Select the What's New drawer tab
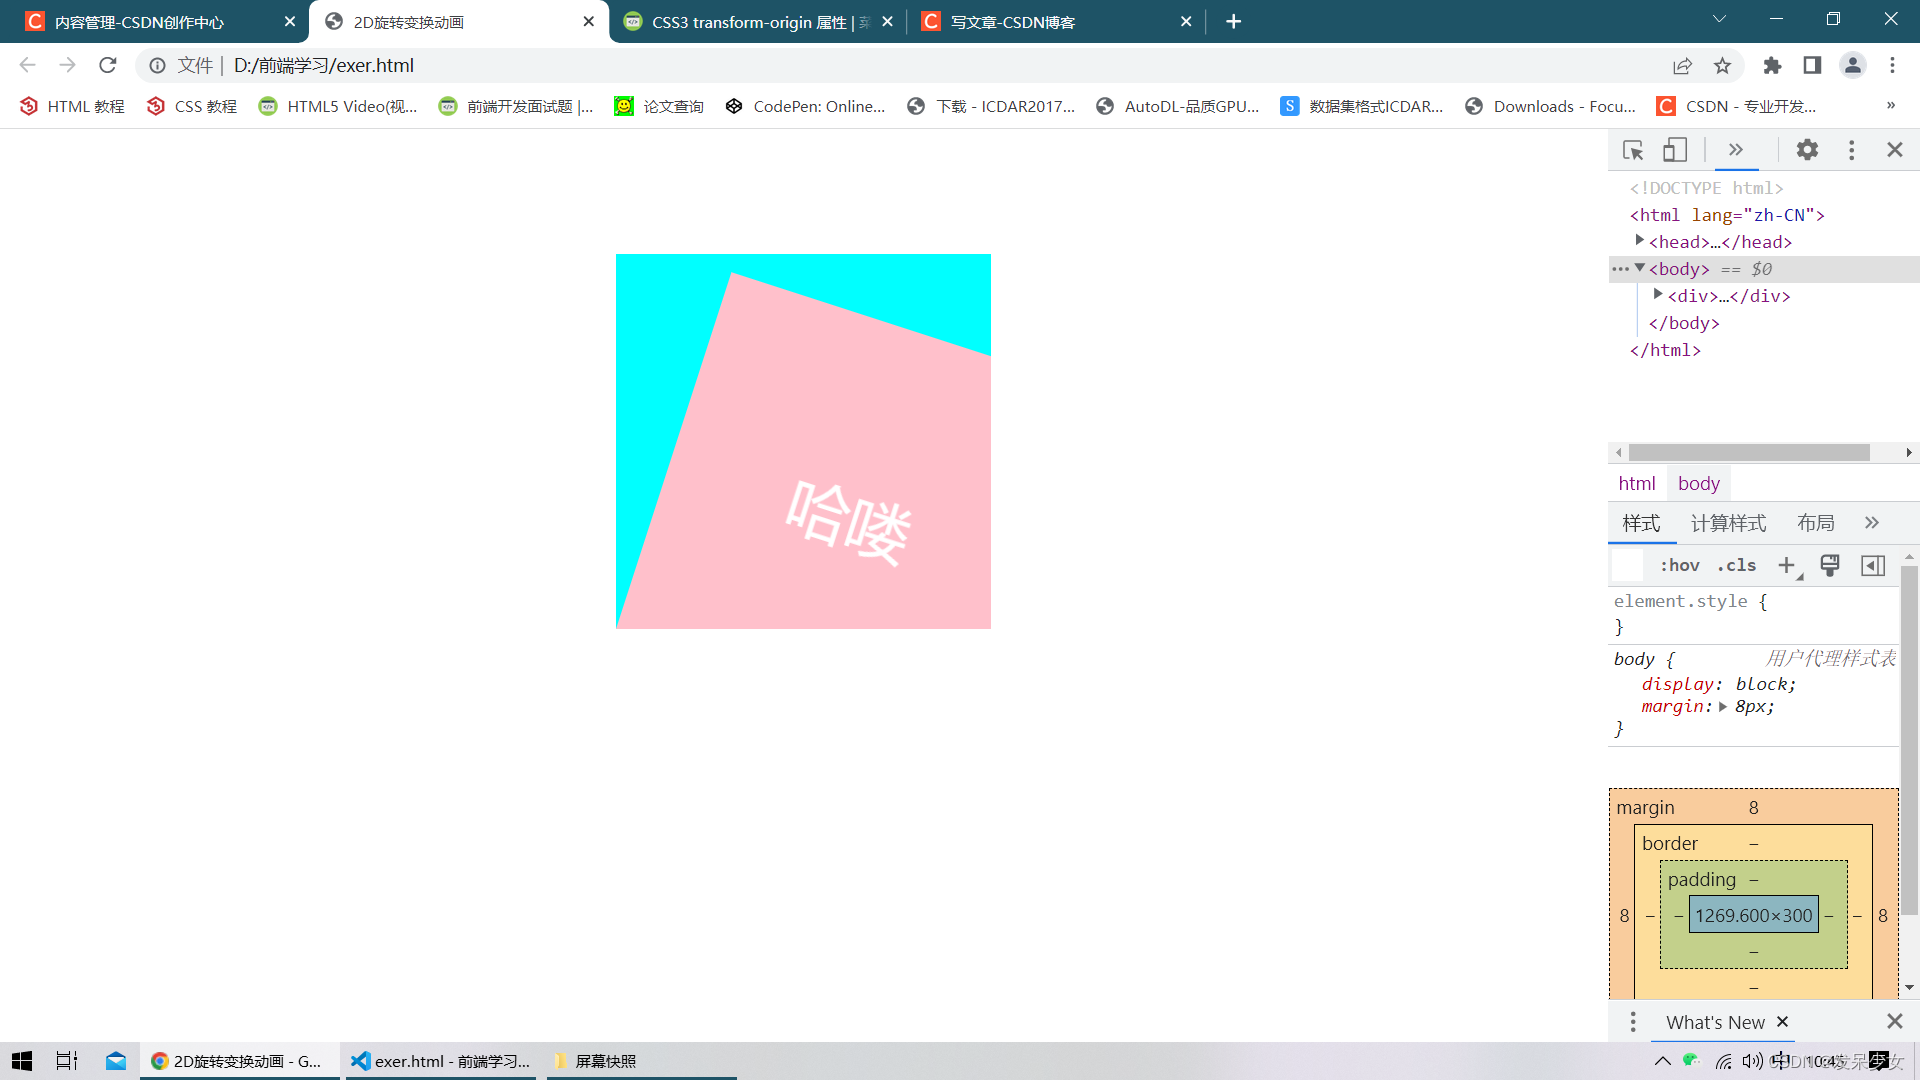The image size is (1920, 1080). click(x=1715, y=1022)
